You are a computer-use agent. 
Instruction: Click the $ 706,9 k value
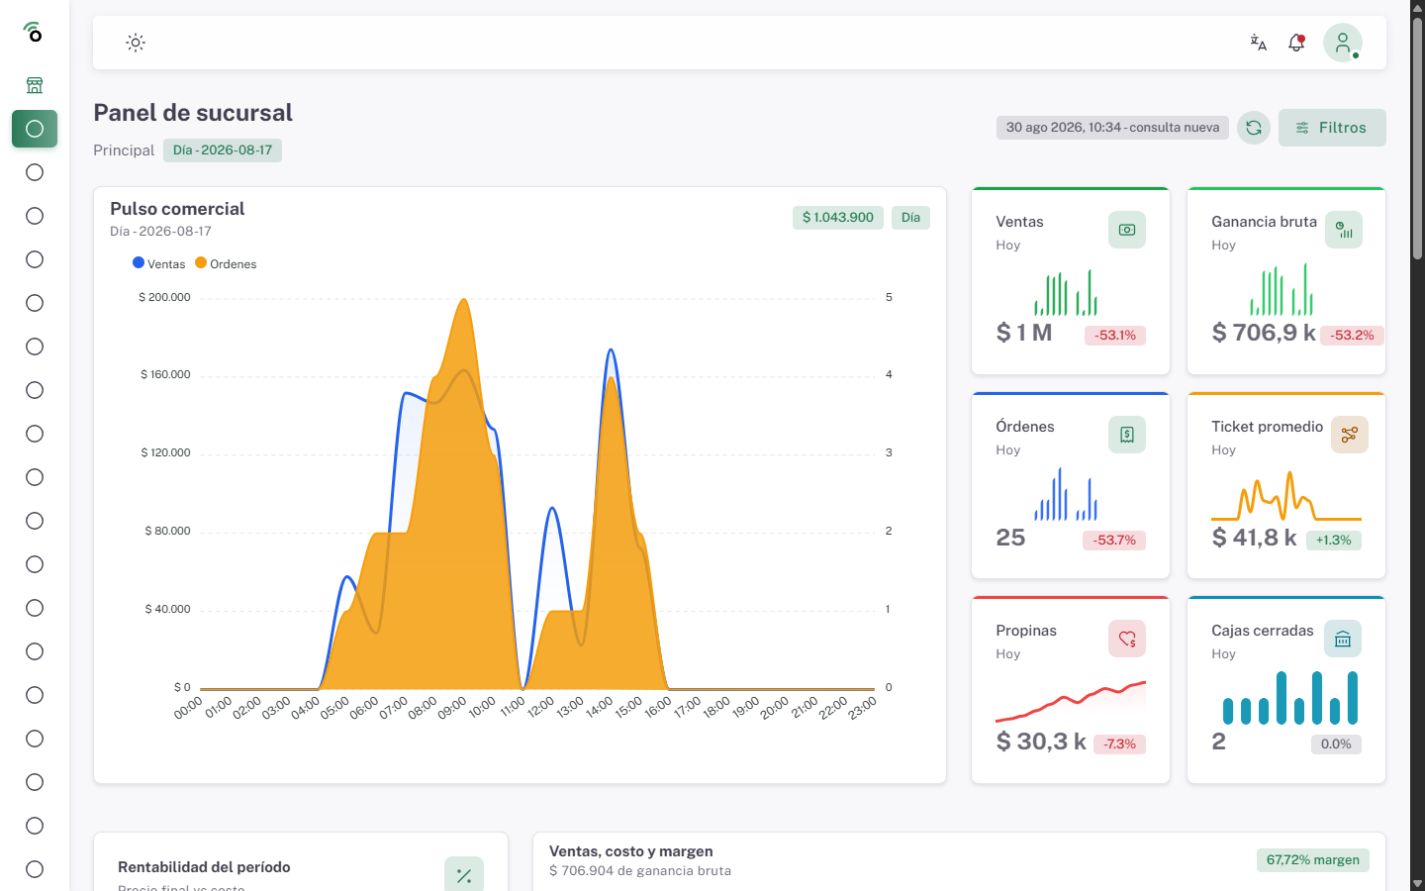pyautogui.click(x=1263, y=333)
